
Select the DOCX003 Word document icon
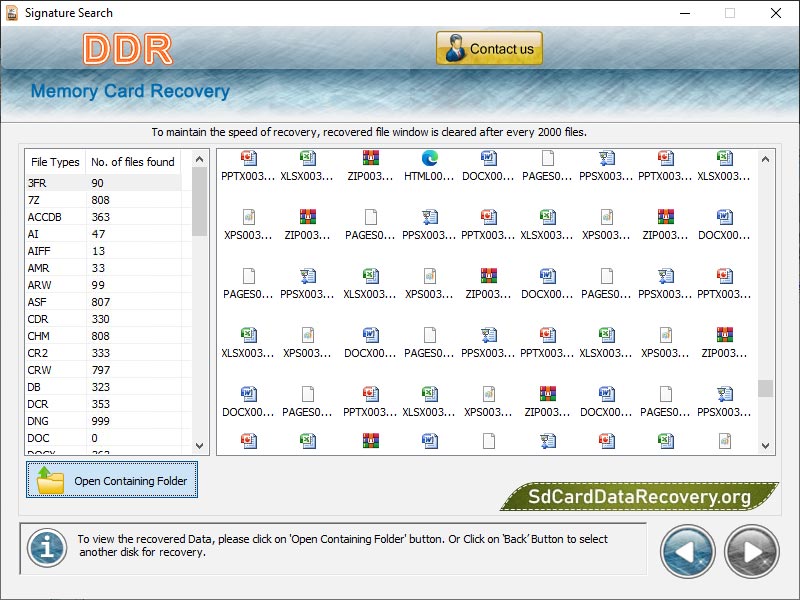coord(487,160)
